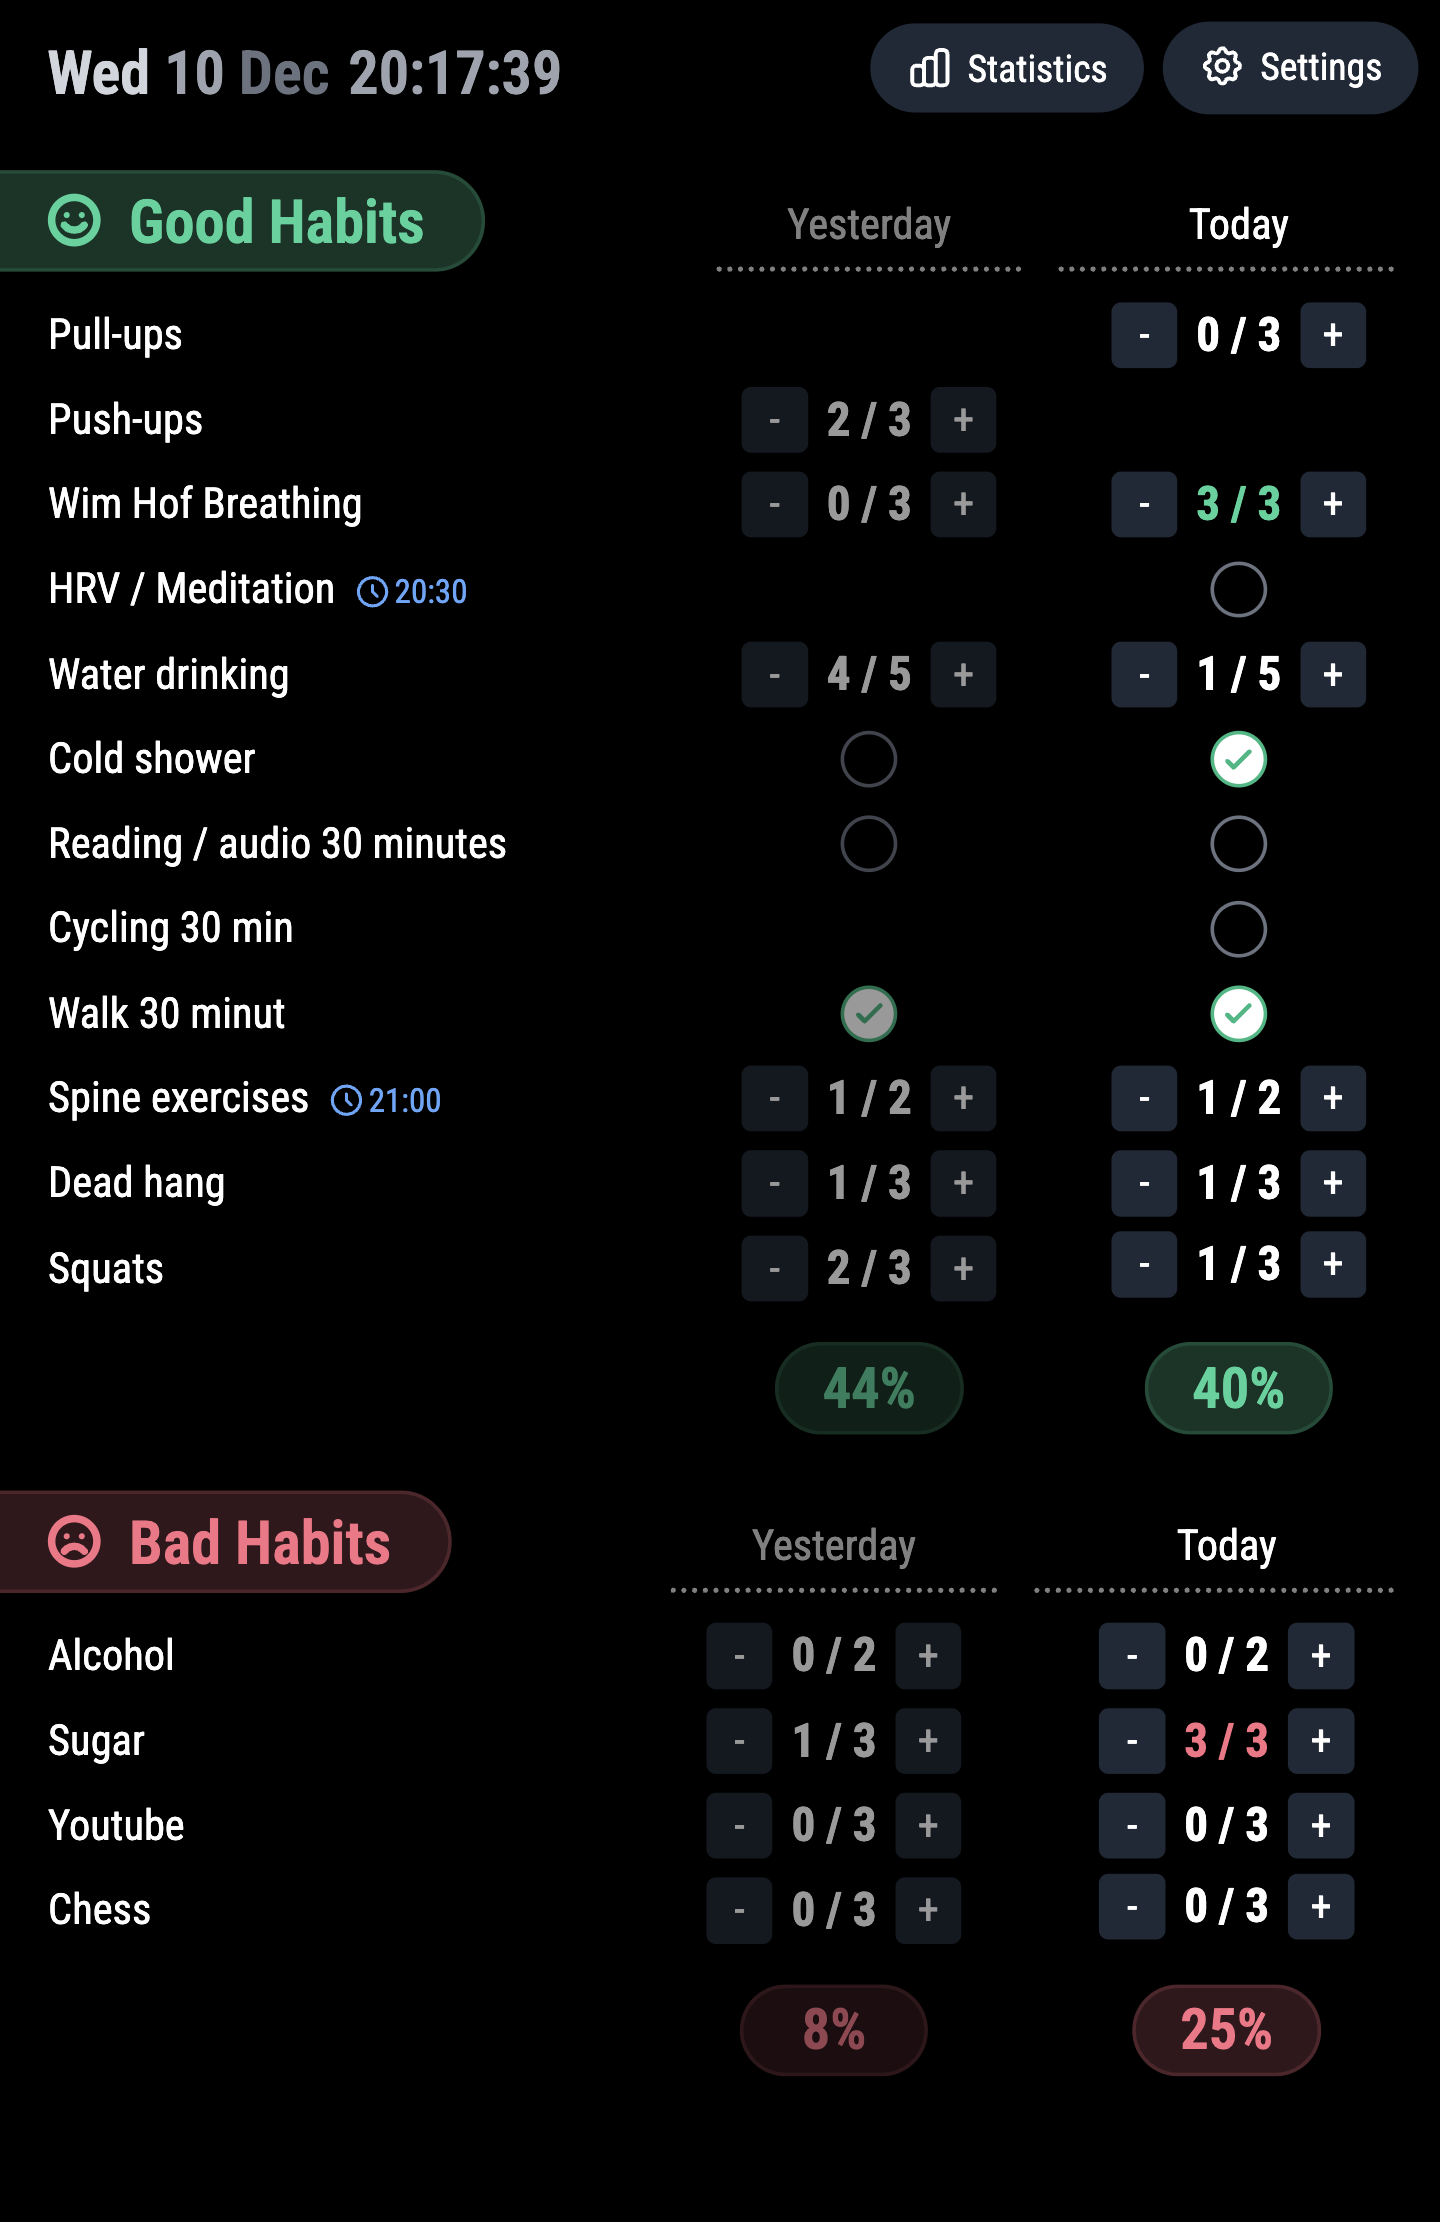The height and width of the screenshot is (2222, 1440).
Task: Click the Settings gear icon
Action: [x=1222, y=68]
